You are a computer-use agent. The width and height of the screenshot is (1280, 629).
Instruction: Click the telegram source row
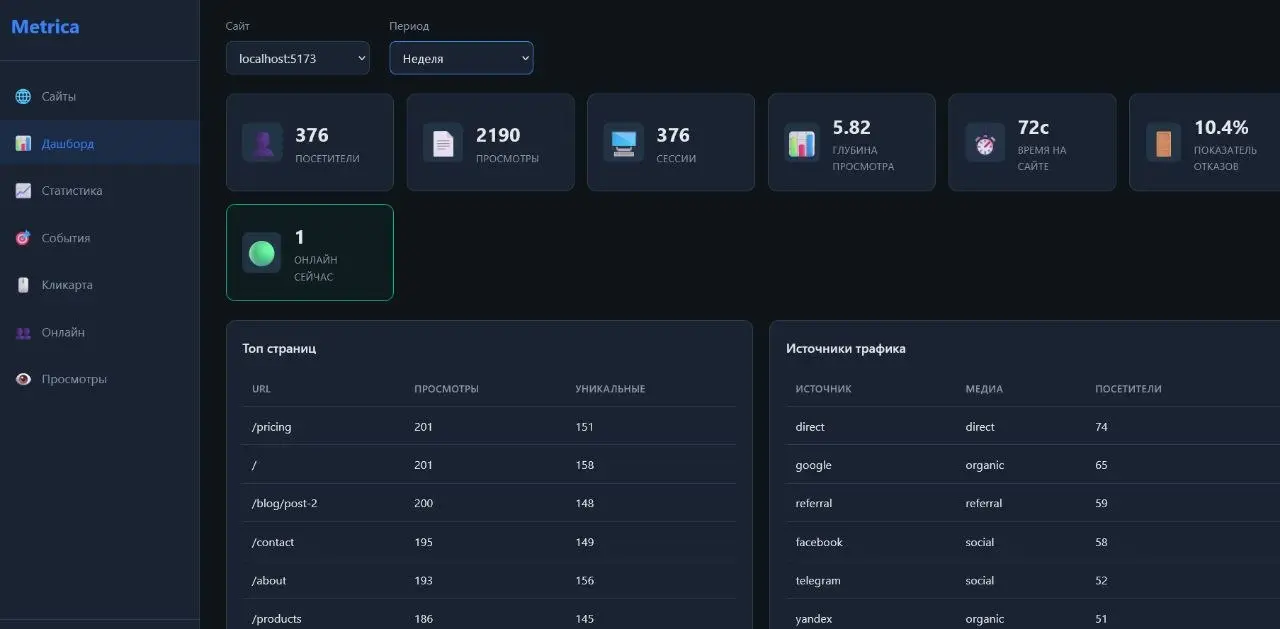pyautogui.click(x=1033, y=580)
